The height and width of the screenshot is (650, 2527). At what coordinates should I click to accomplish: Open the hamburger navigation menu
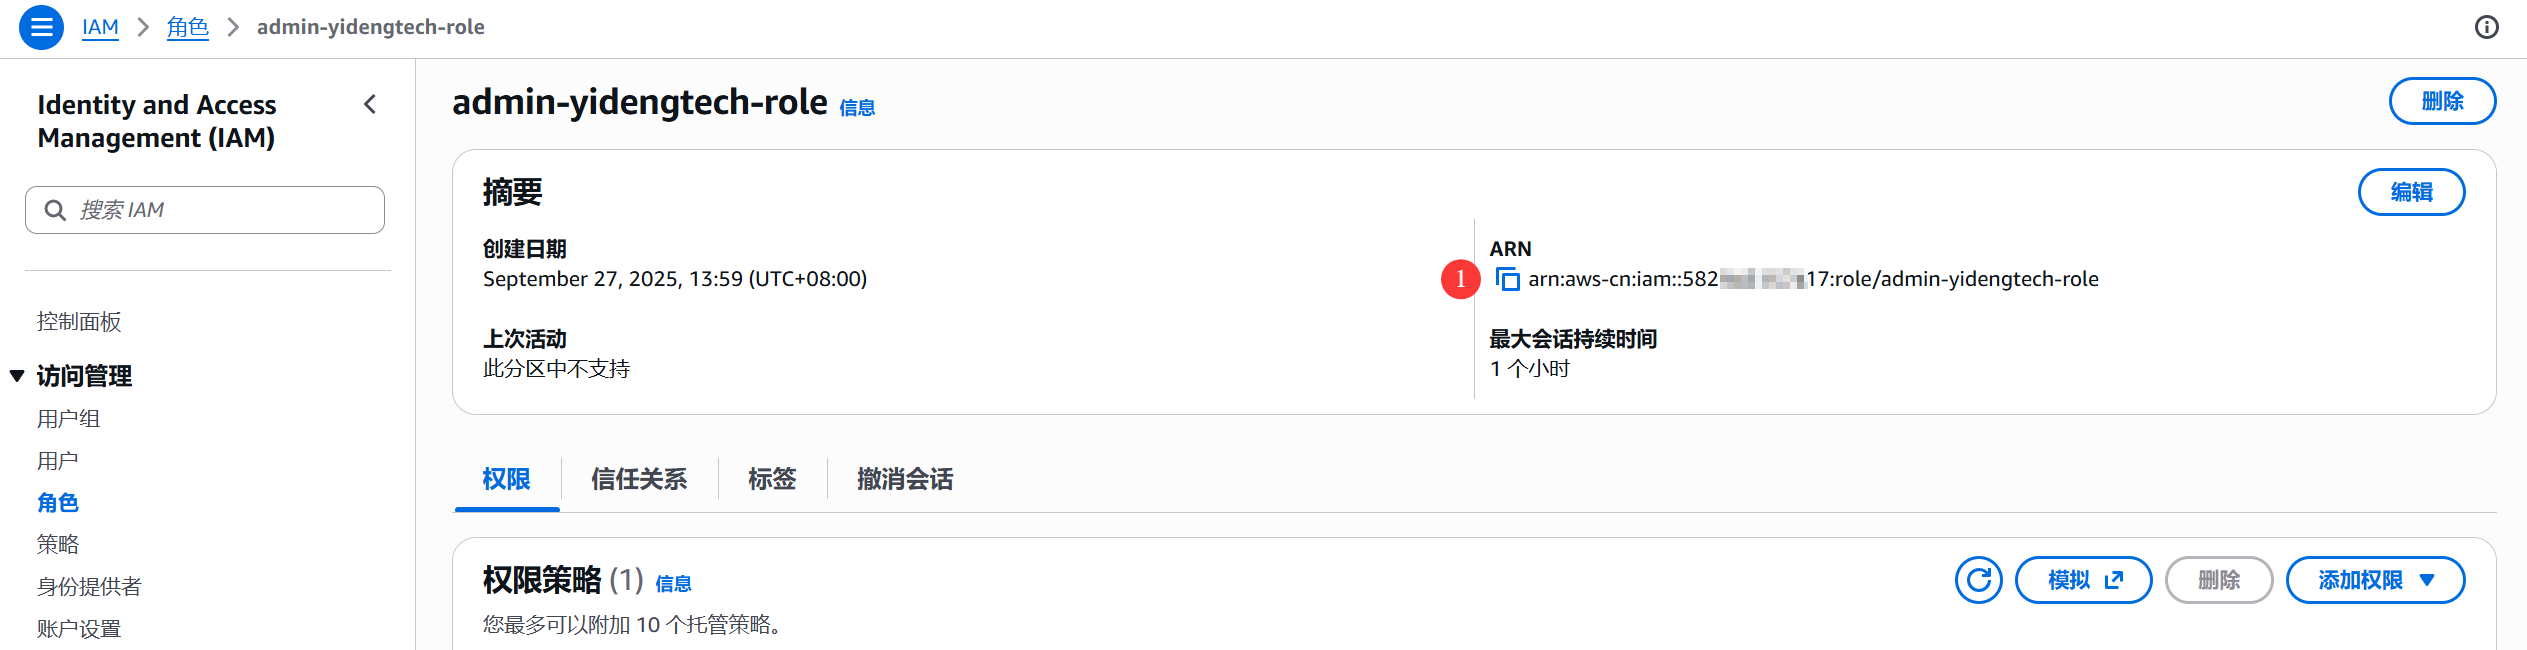[41, 27]
